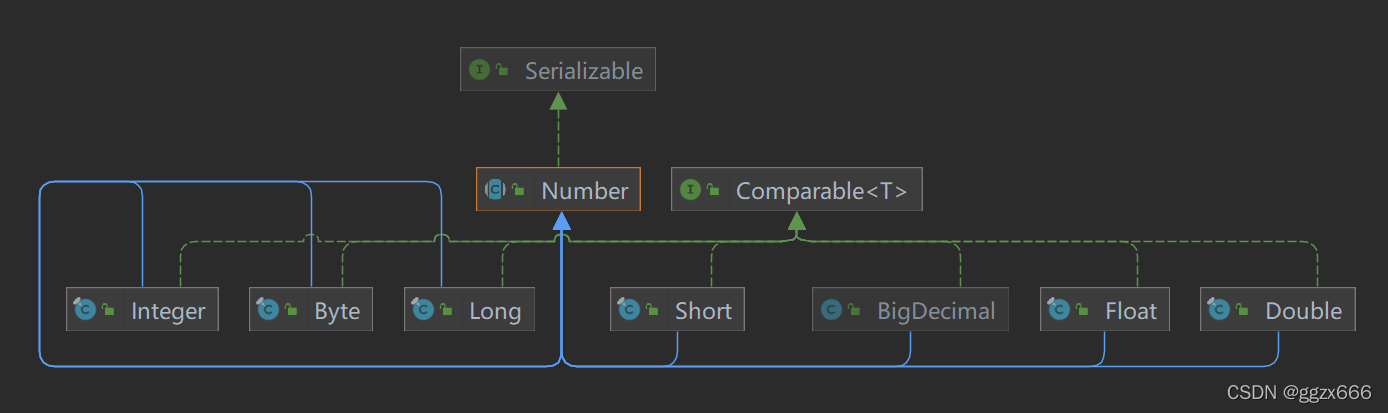This screenshot has height=413, width=1388.
Task: Click the blue arrowhead below Number
Action: pyautogui.click(x=561, y=220)
